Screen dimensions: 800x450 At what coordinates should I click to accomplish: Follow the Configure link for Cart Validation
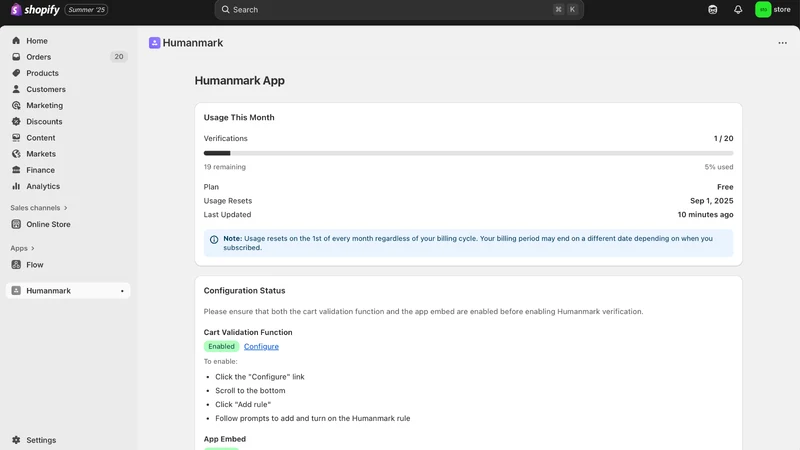261,346
